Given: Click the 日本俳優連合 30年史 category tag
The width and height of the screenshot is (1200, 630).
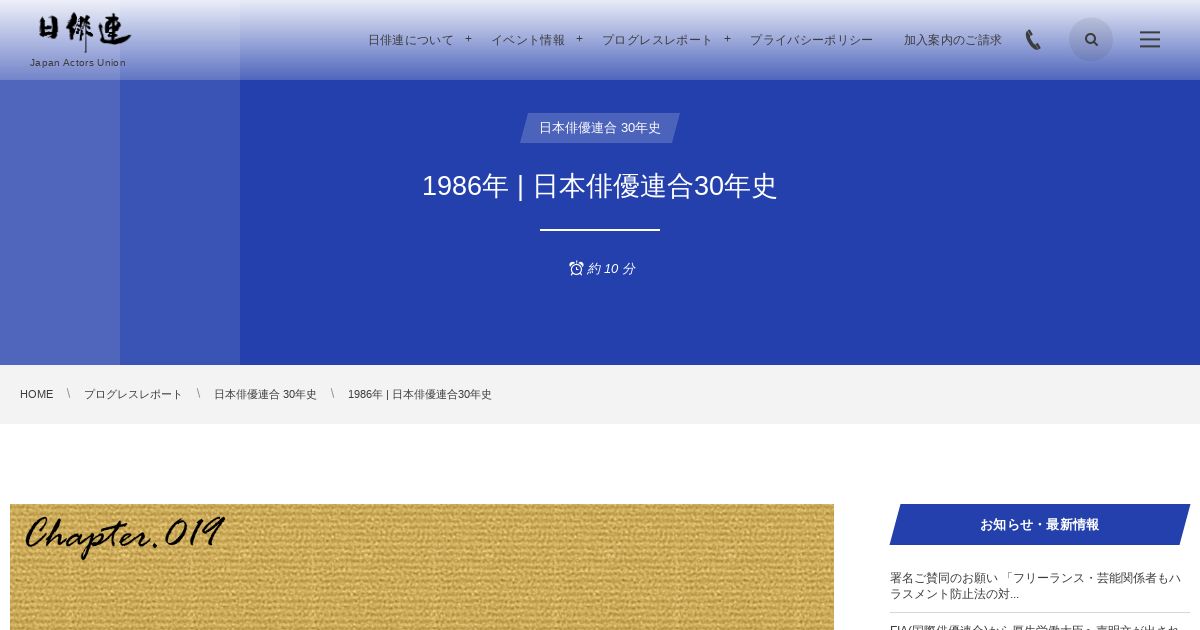Looking at the screenshot, I should coord(600,128).
